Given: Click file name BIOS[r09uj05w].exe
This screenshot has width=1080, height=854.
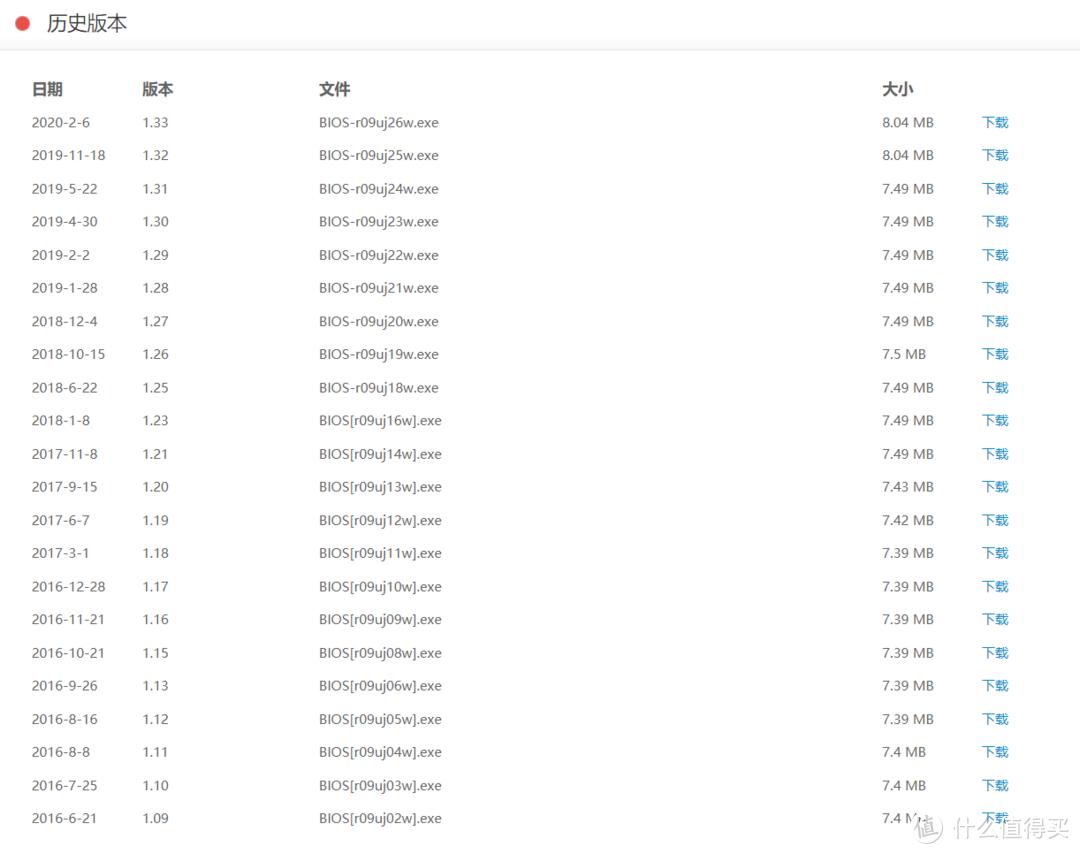Looking at the screenshot, I should 380,720.
